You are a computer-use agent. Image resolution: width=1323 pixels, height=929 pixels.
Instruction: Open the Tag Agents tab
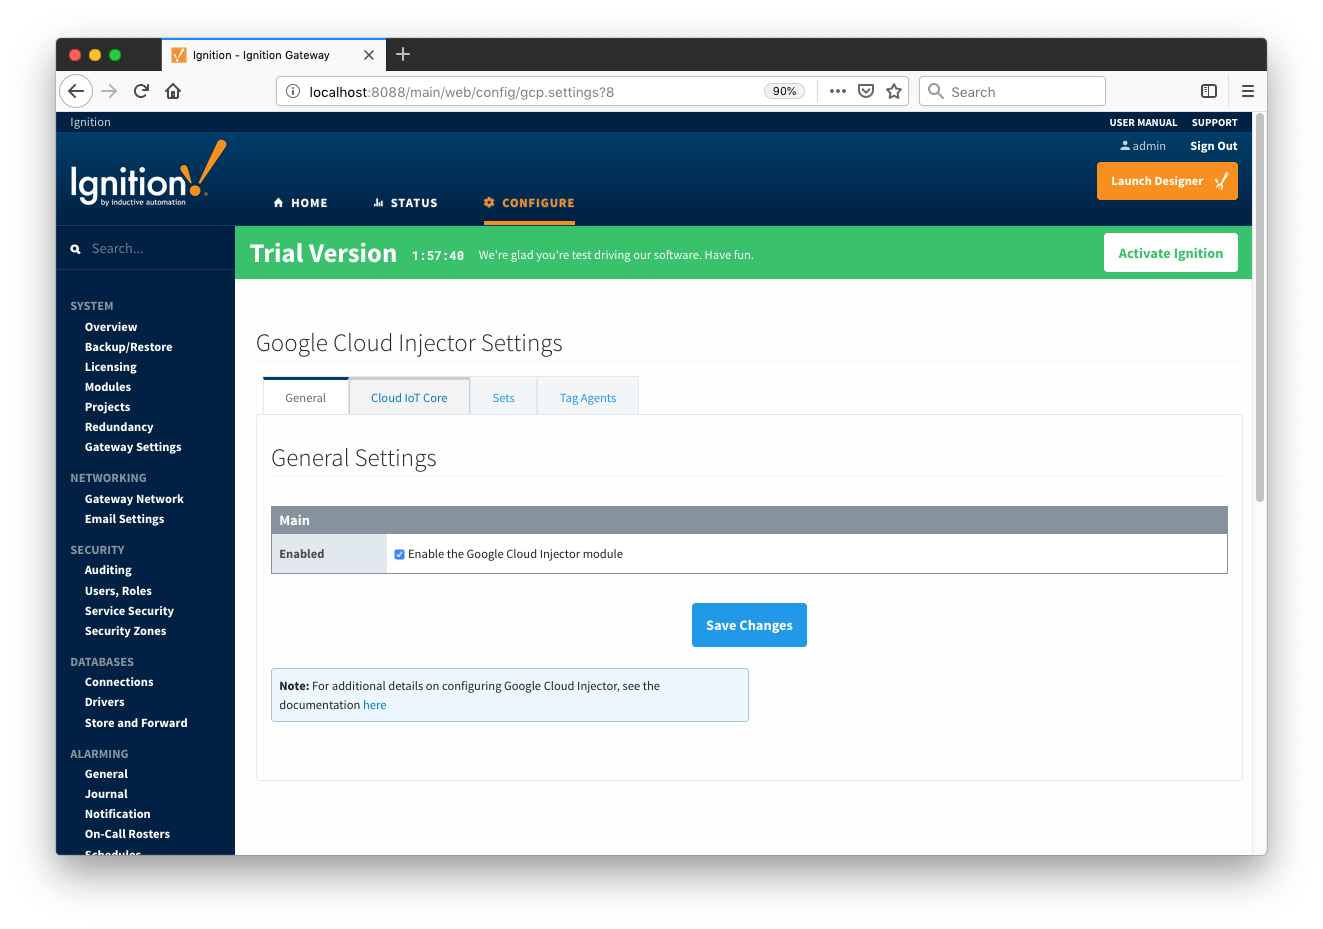[x=587, y=398]
